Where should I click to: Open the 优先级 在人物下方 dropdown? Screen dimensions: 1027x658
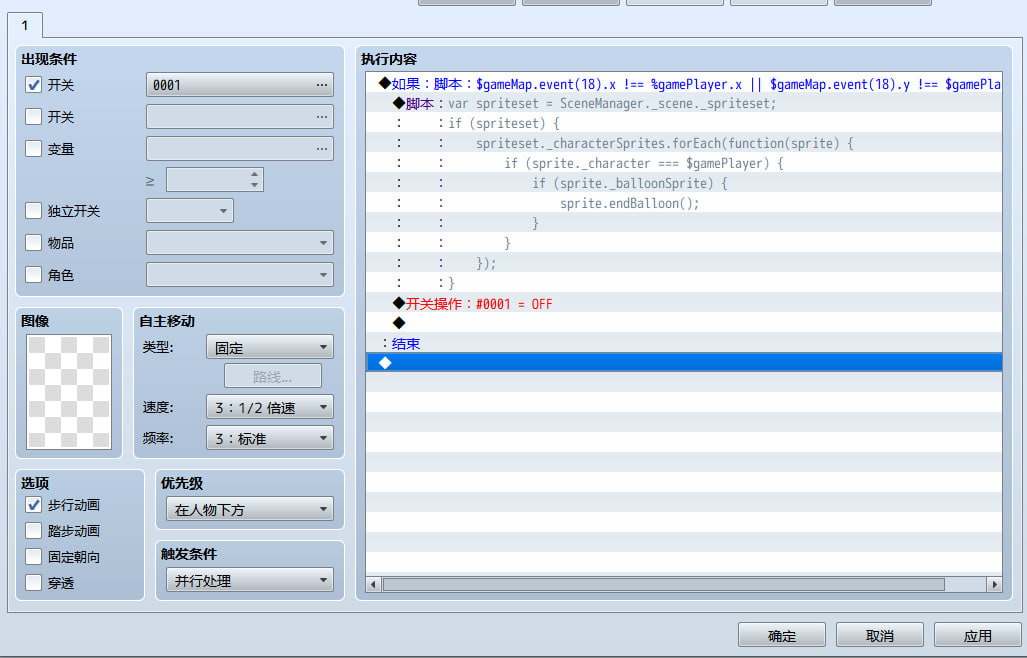point(250,509)
